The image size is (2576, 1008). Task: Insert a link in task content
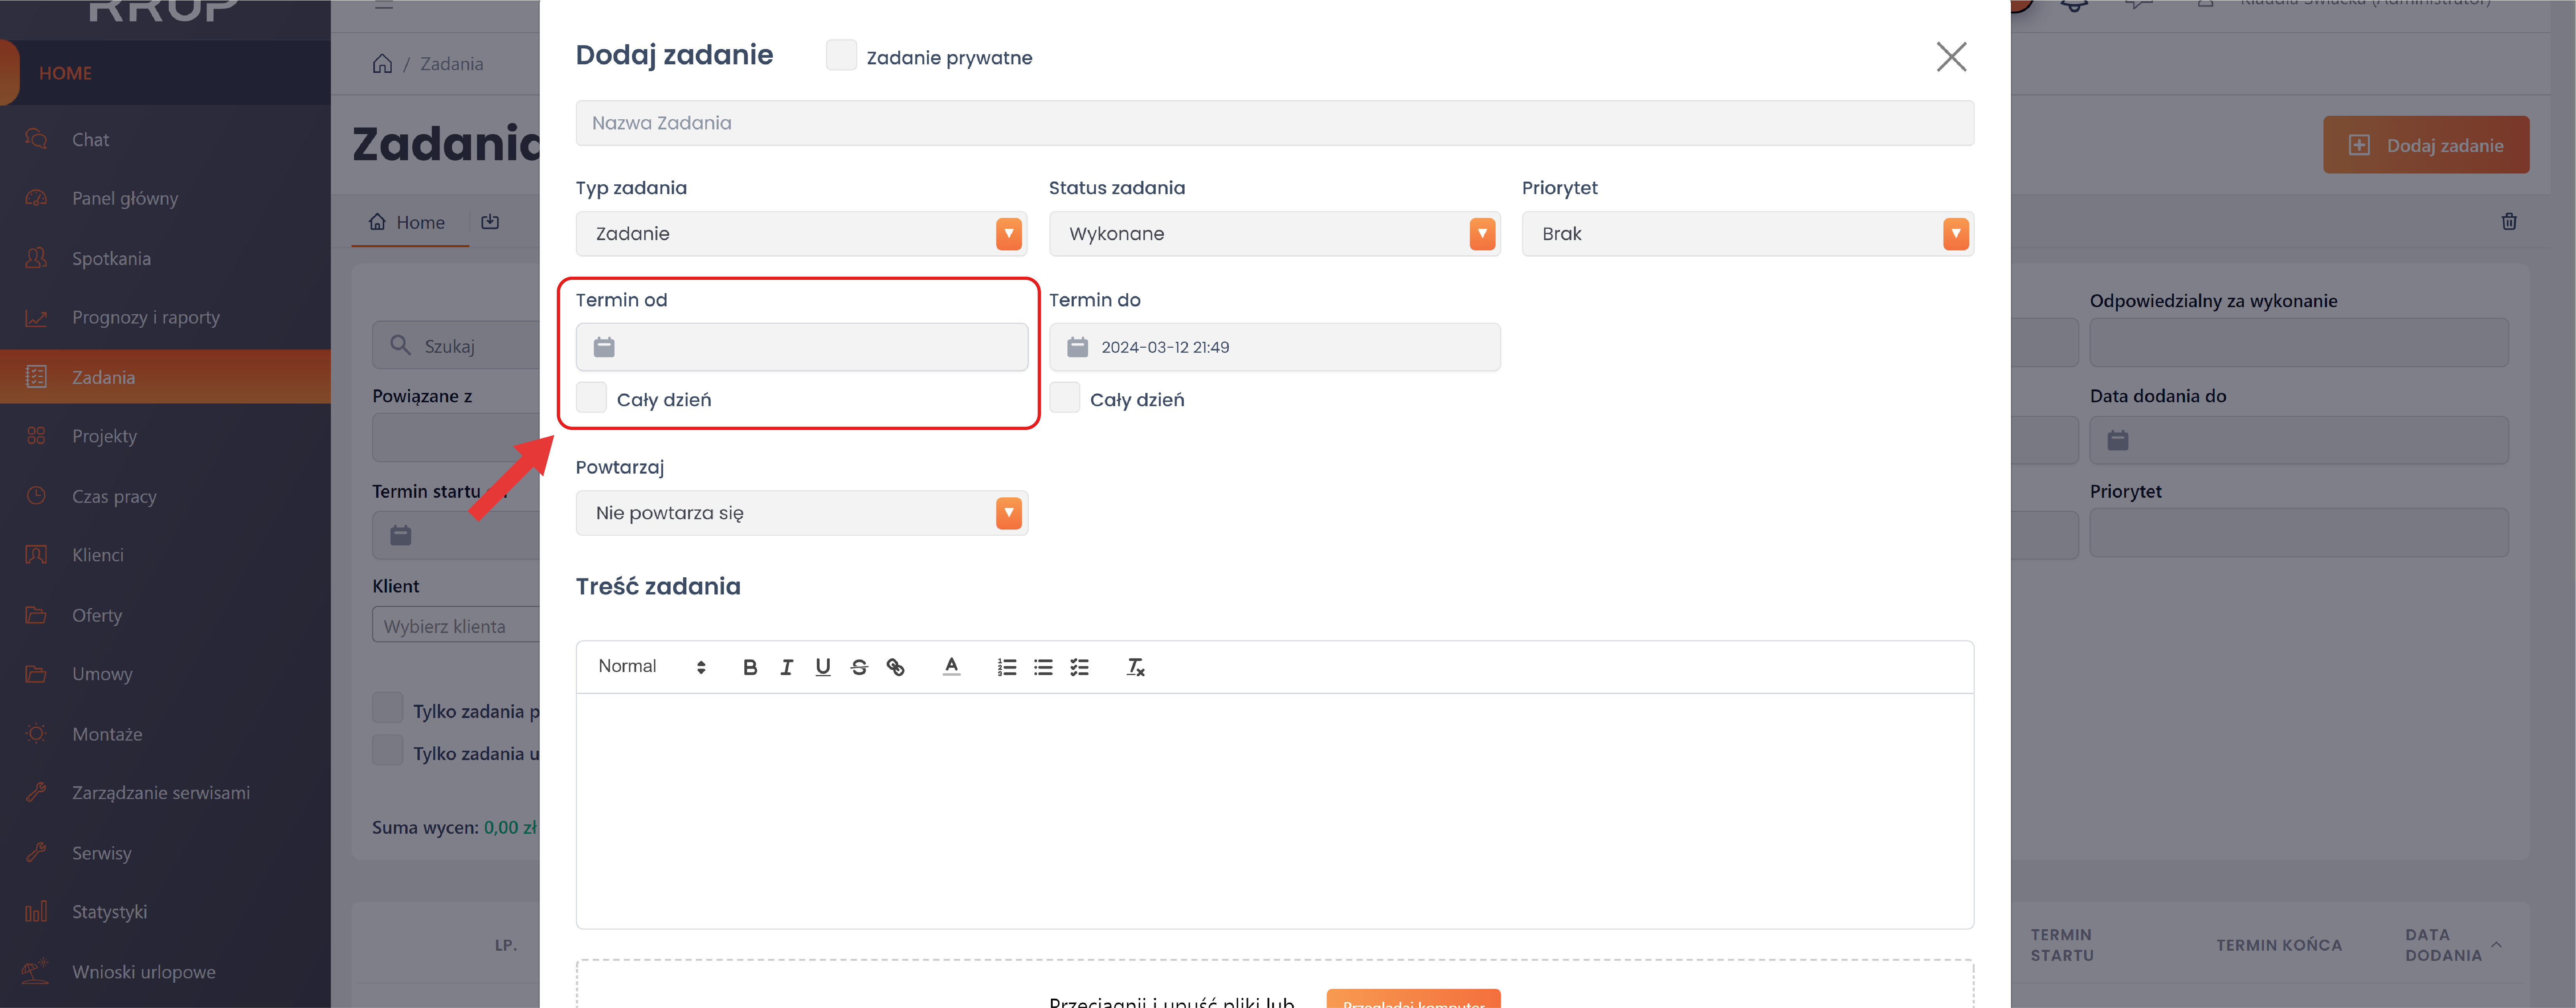(895, 667)
